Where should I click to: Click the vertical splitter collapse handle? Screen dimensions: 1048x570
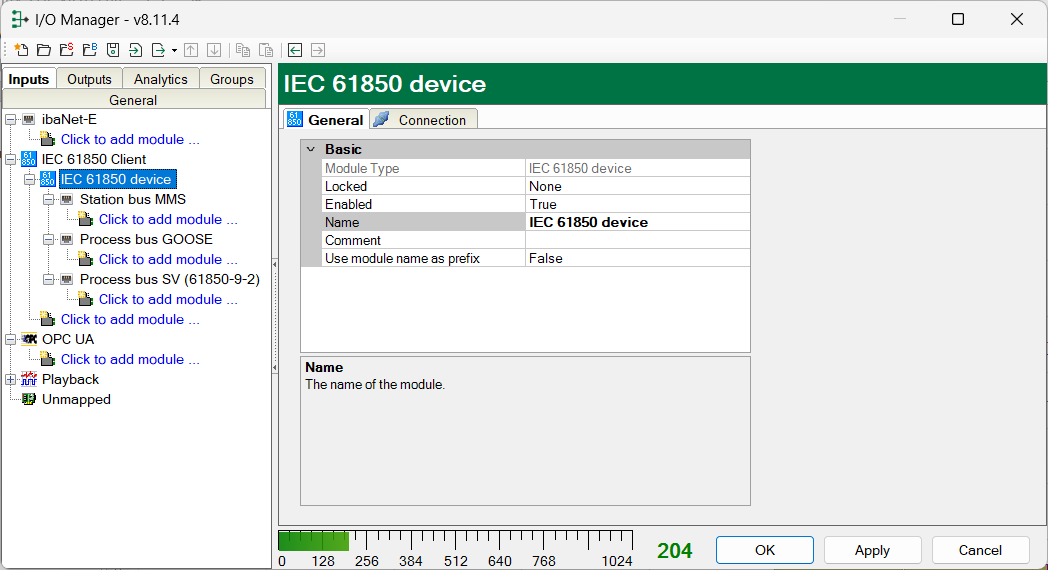coord(275,315)
